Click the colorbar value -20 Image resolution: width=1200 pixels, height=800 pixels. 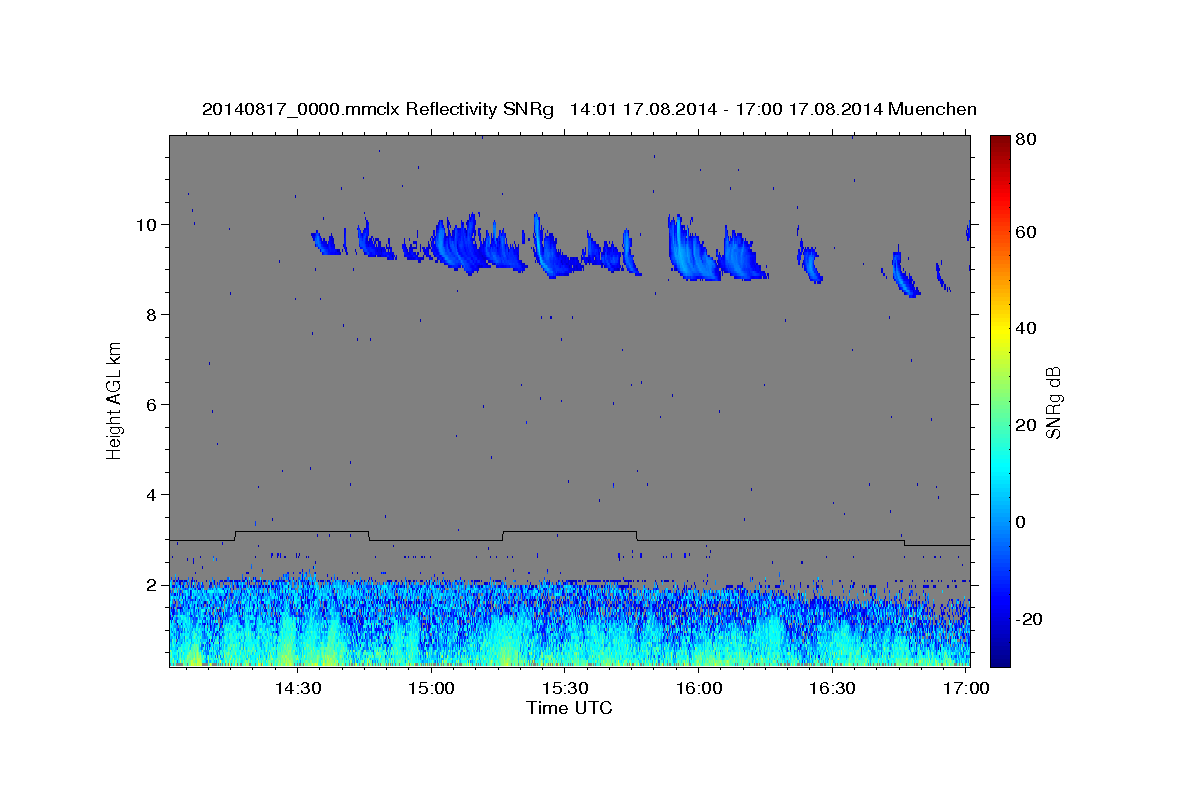pyautogui.click(x=1031, y=618)
